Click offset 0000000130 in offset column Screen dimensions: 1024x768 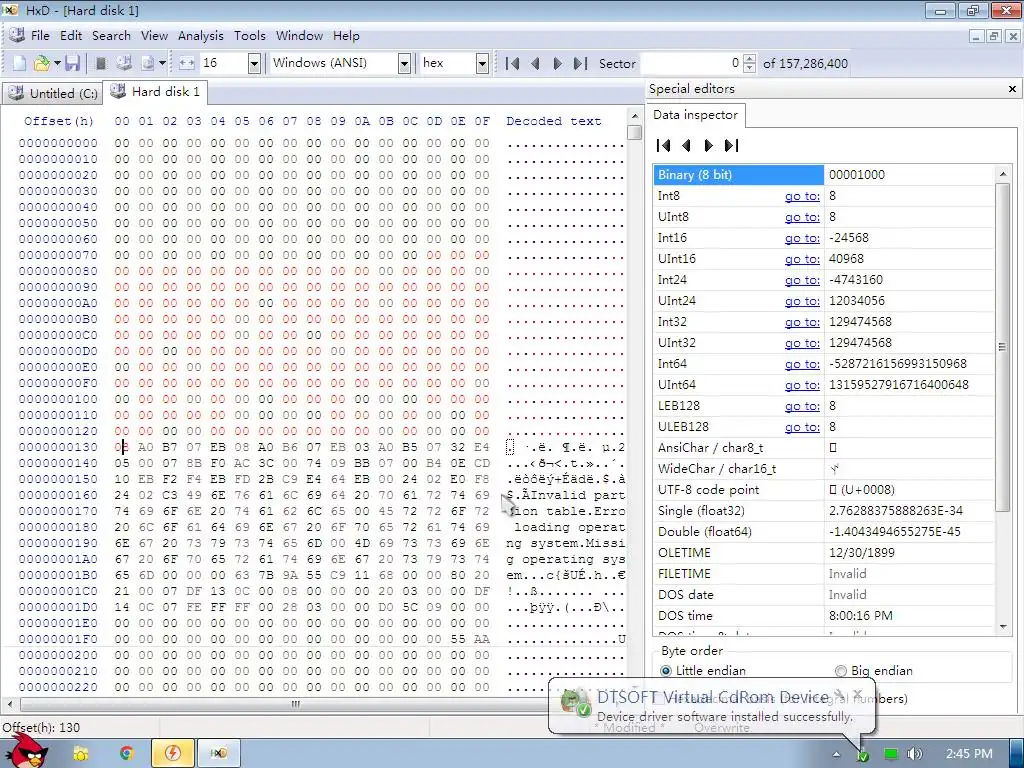point(58,447)
